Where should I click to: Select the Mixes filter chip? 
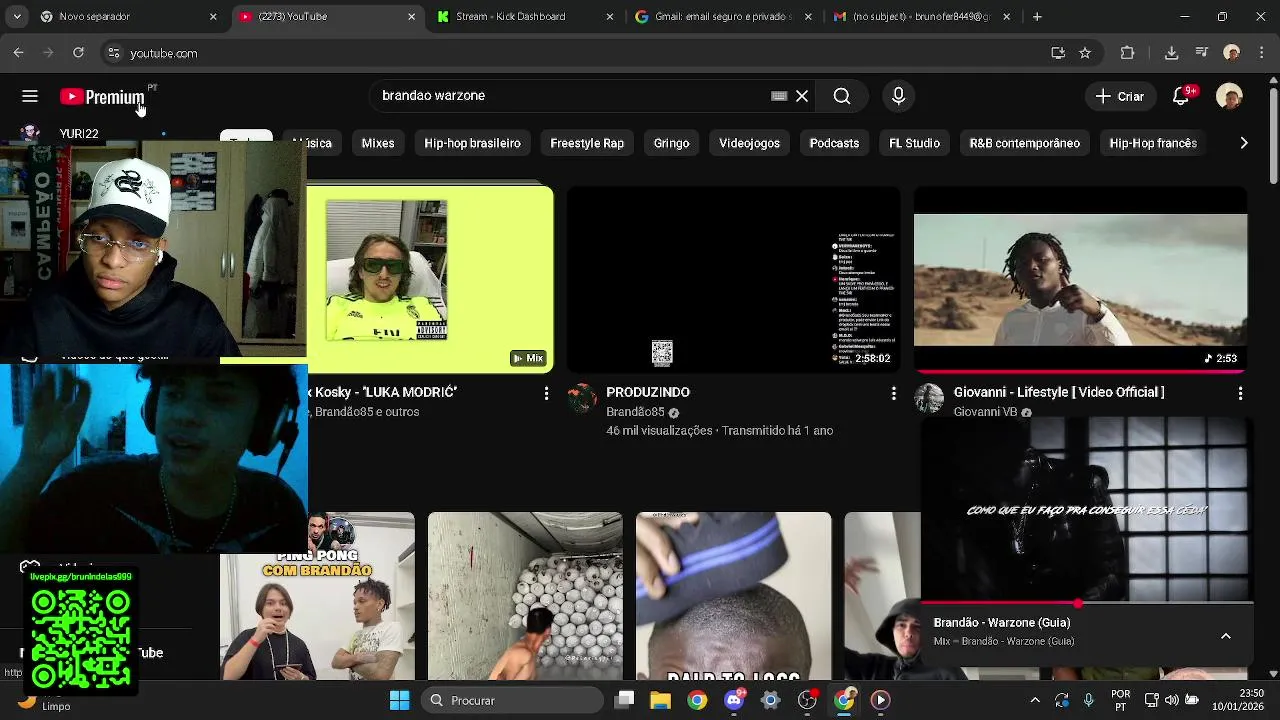tap(378, 143)
